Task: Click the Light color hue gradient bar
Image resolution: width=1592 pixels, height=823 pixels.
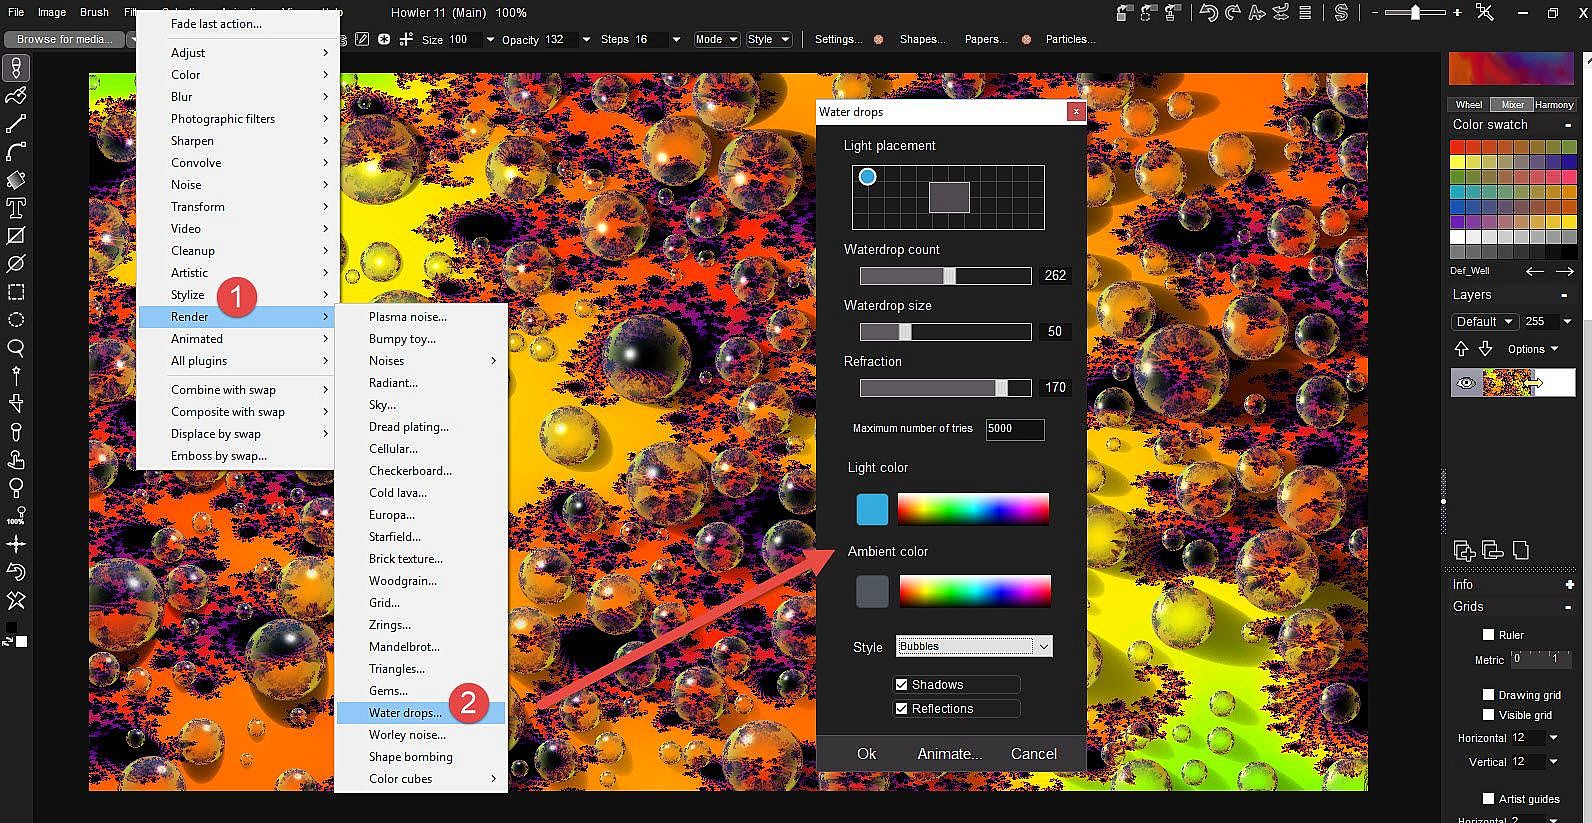Action: click(x=973, y=509)
